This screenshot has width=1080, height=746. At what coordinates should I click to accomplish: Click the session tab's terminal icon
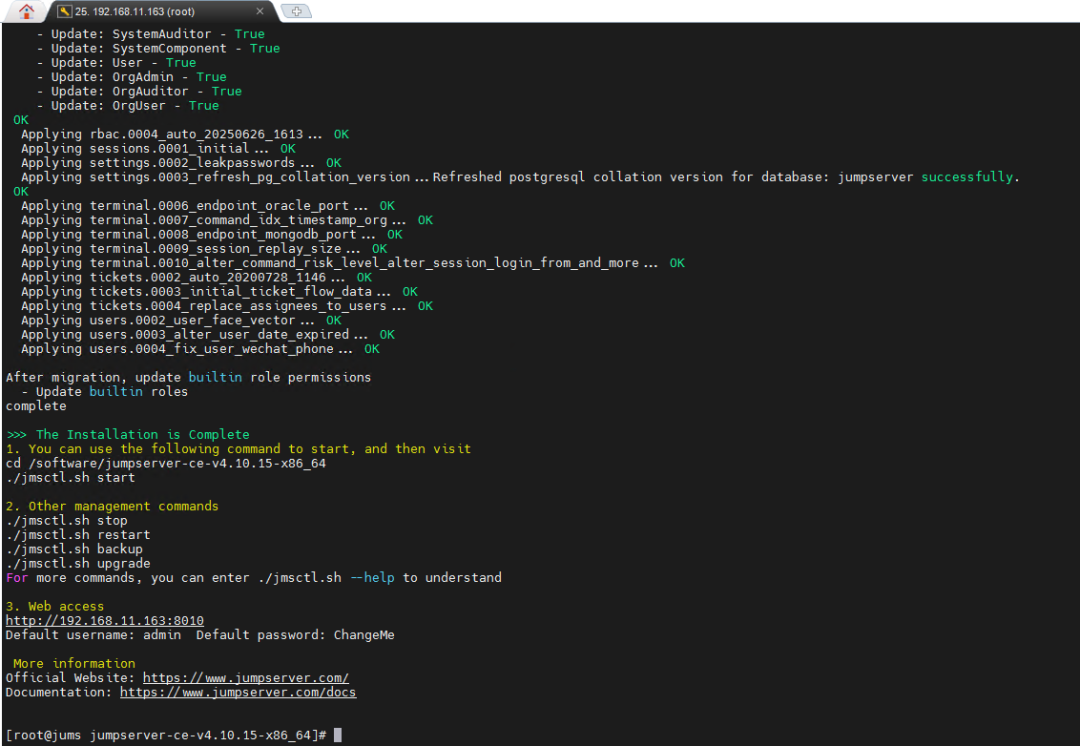[x=65, y=11]
